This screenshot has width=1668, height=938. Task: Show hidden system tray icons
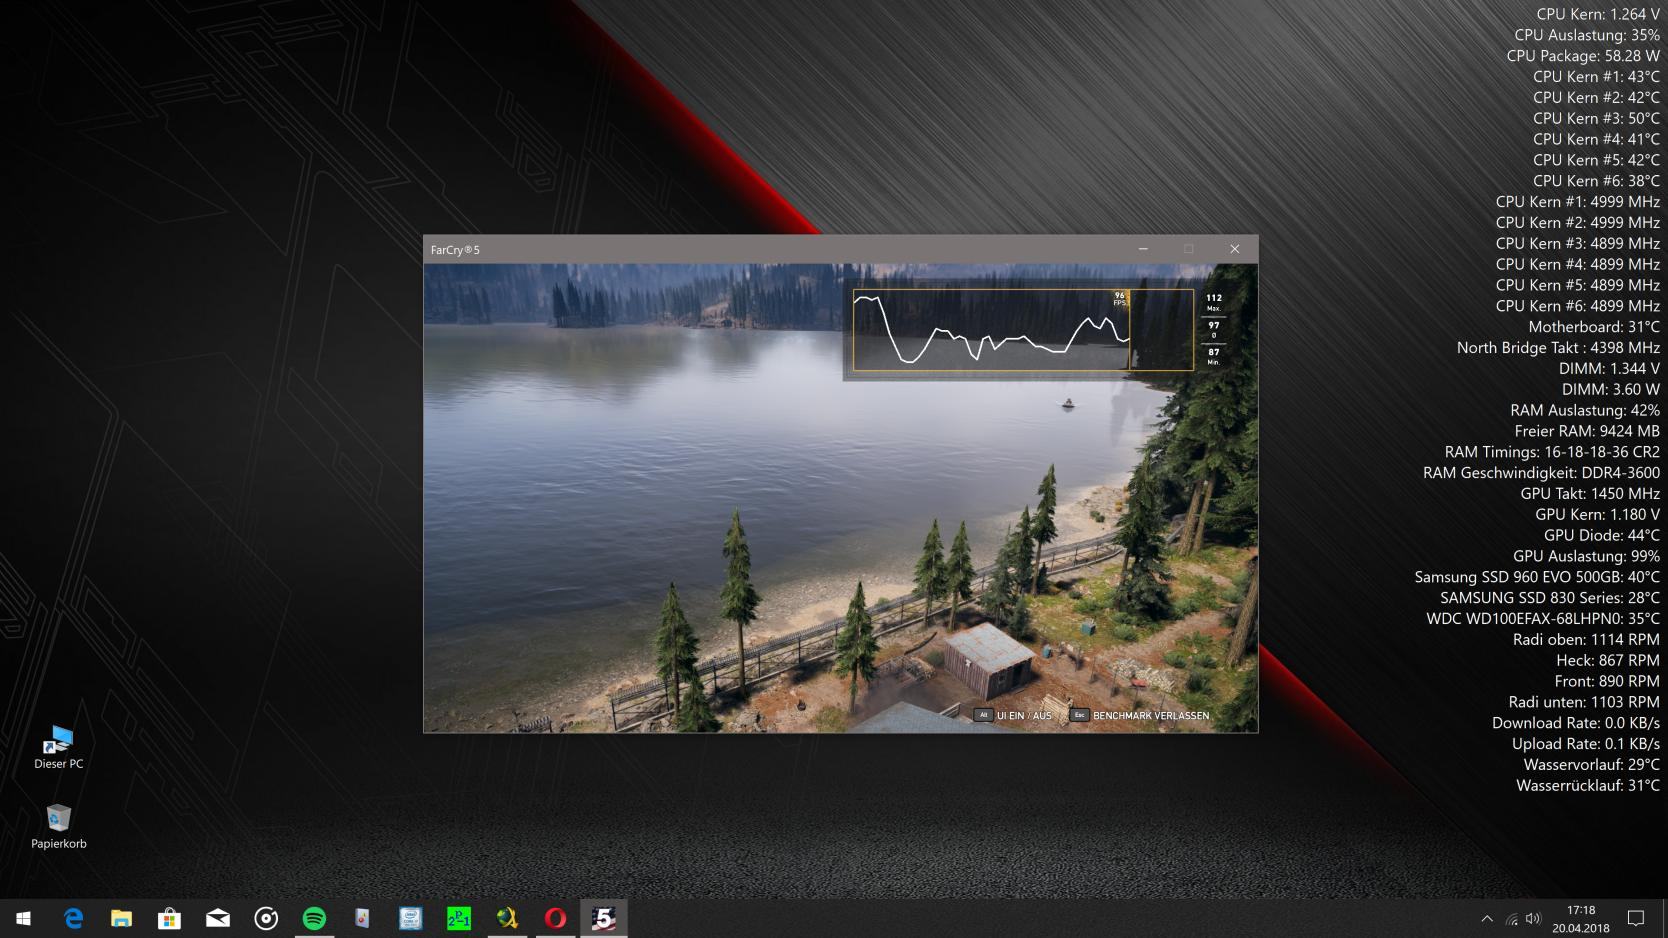1487,918
